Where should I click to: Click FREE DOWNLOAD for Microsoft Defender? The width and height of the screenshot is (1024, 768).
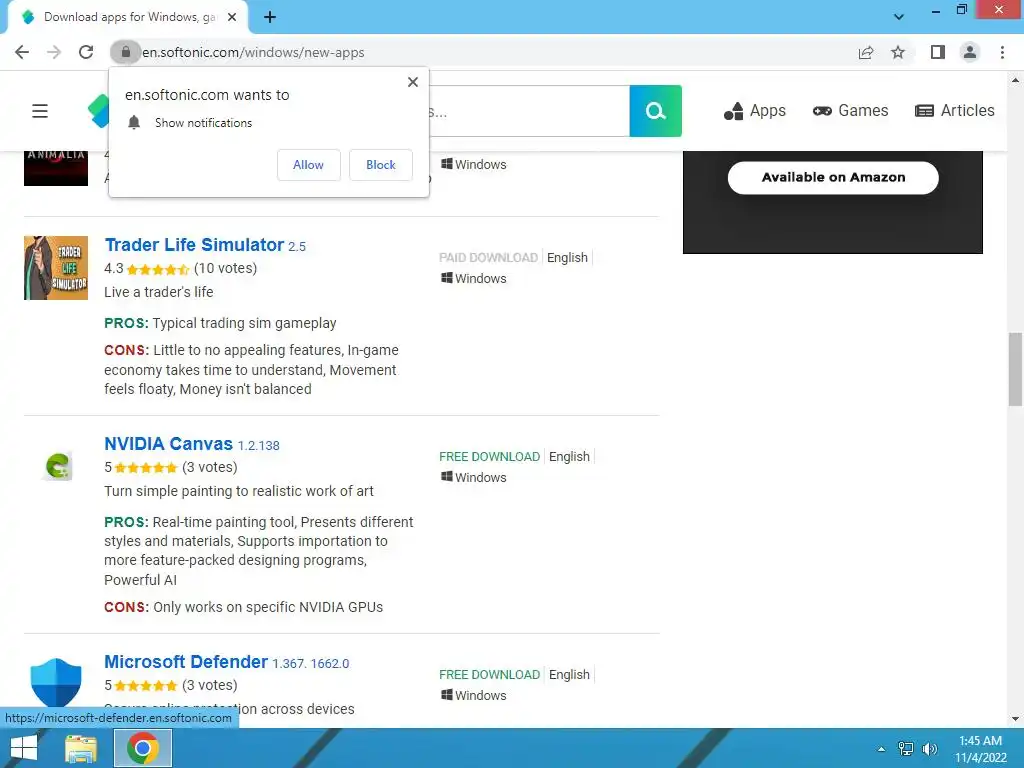click(490, 675)
